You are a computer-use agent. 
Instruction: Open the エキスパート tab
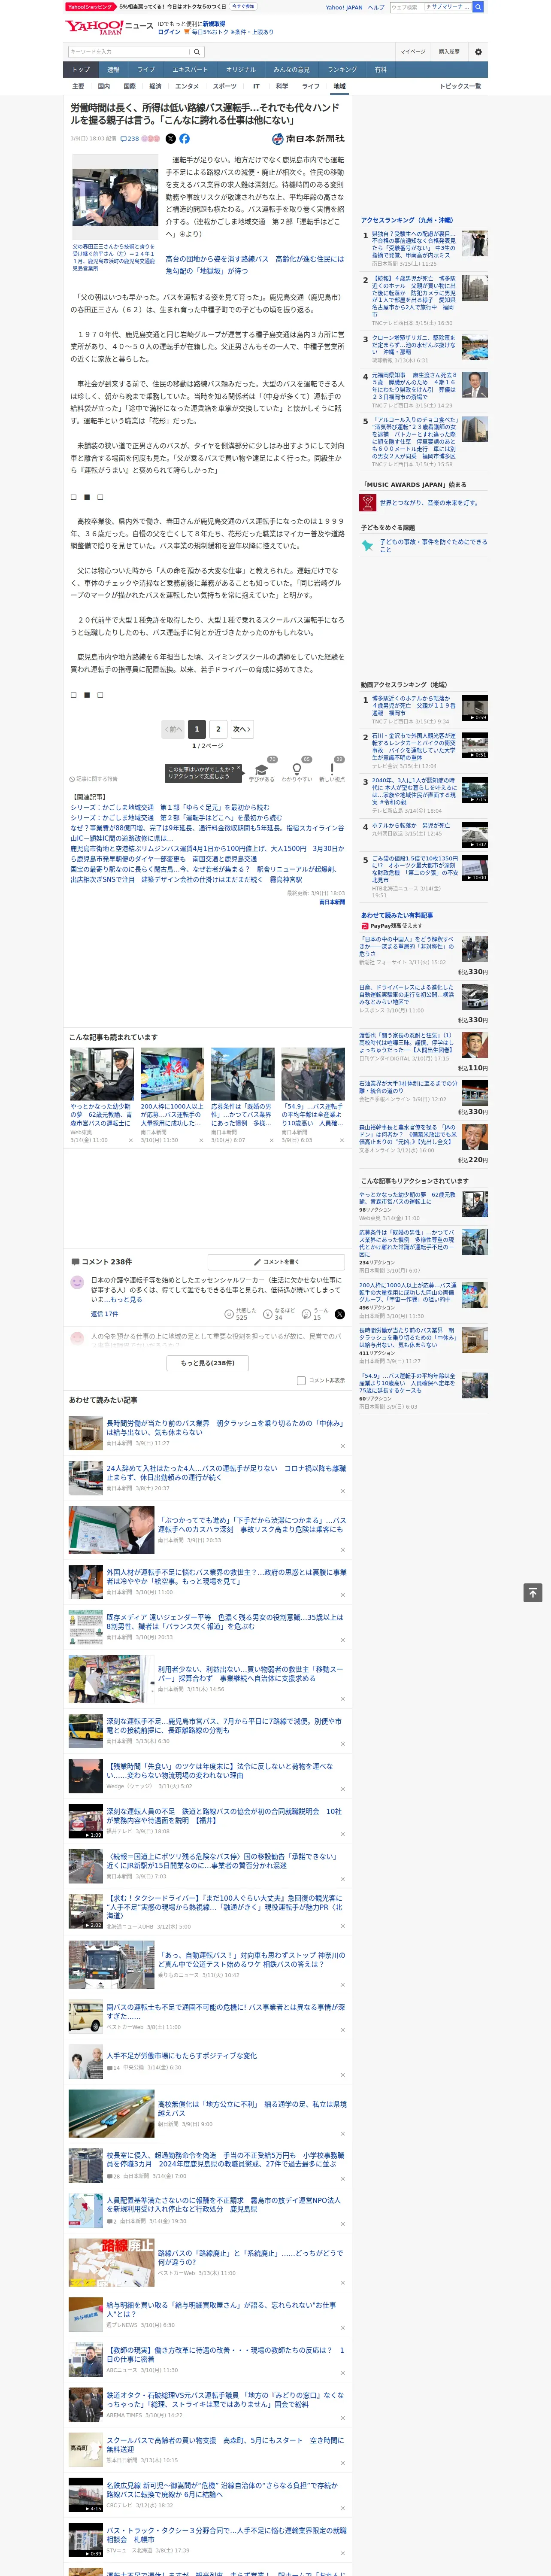(190, 70)
